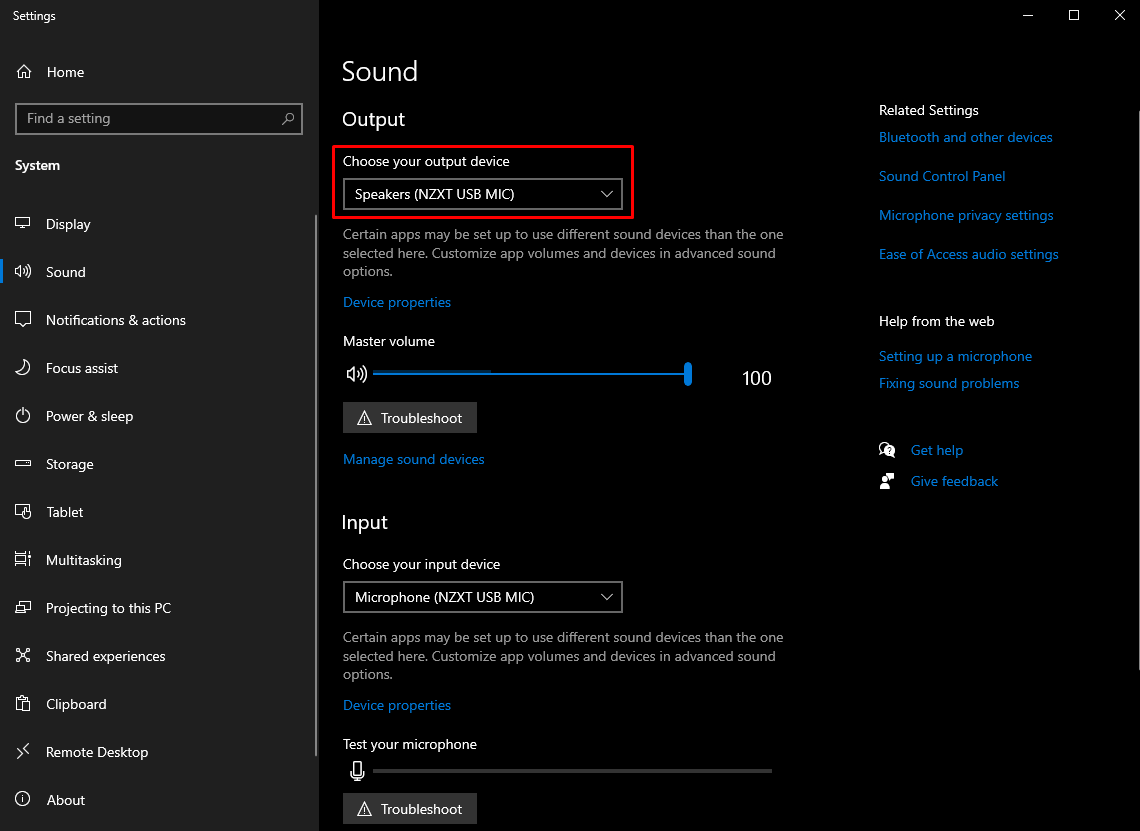This screenshot has width=1140, height=831.
Task: Click the Storage drive icon
Action: coord(23,463)
